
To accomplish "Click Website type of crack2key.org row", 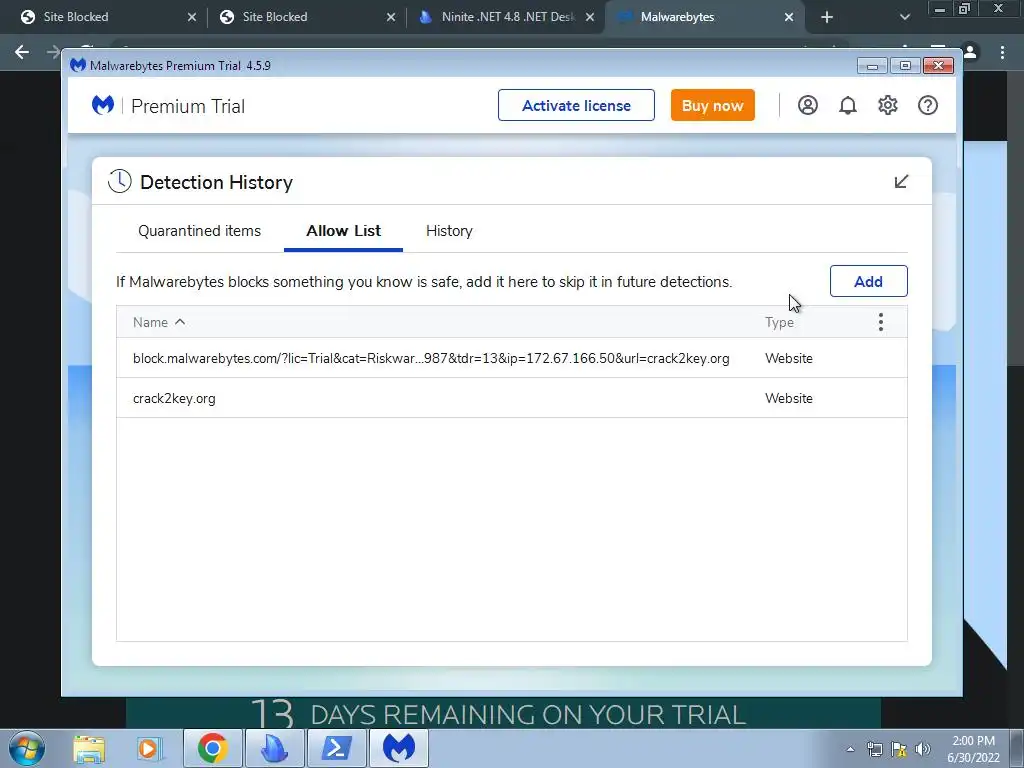I will click(x=789, y=398).
